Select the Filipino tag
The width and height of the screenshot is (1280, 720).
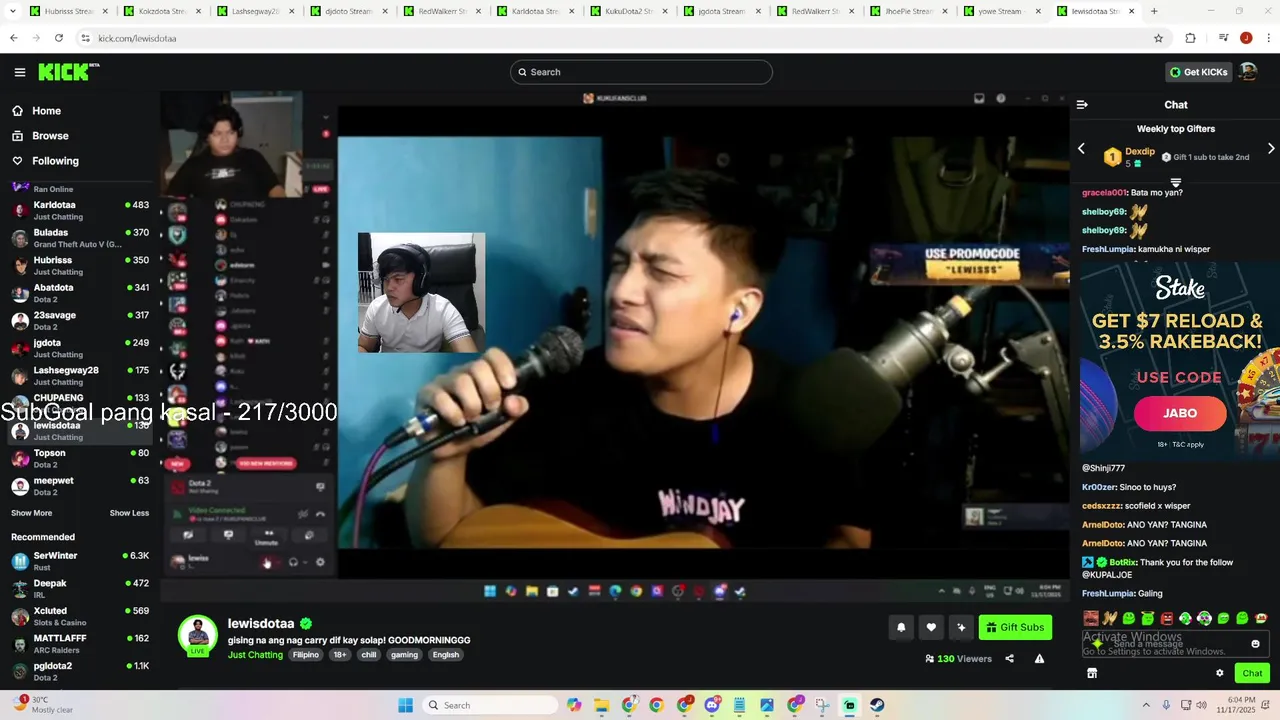(306, 655)
